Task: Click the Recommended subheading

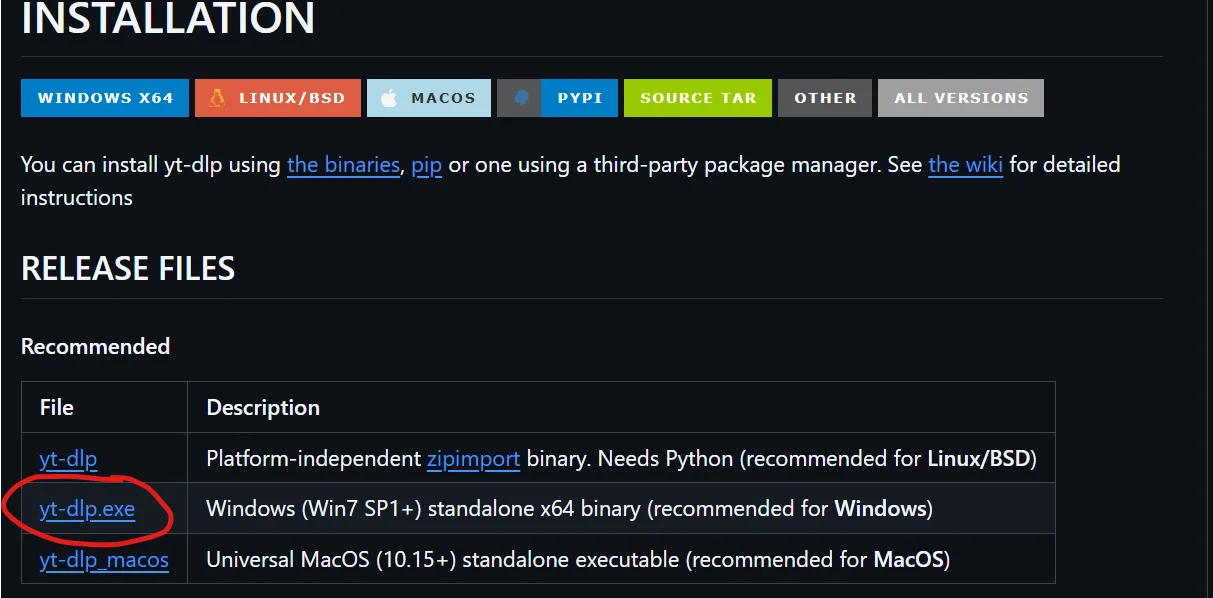Action: pos(95,346)
